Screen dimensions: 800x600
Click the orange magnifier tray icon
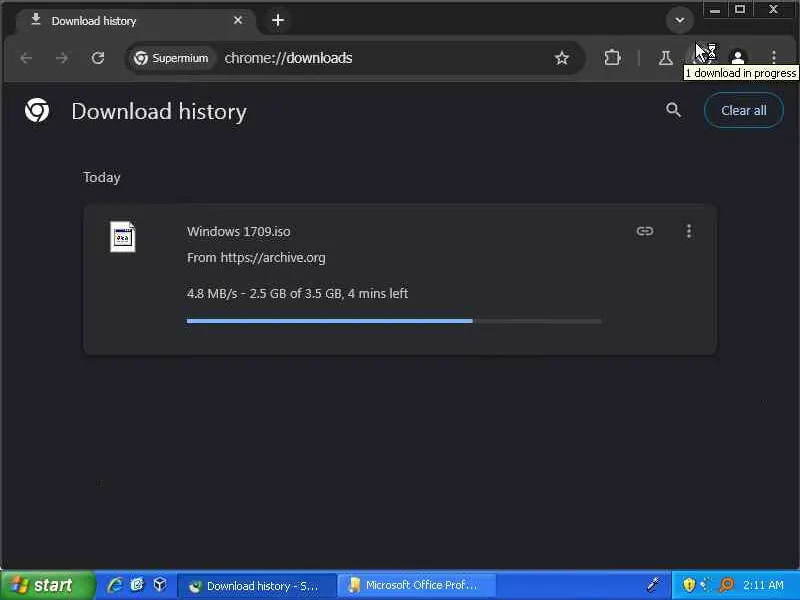[x=726, y=585]
